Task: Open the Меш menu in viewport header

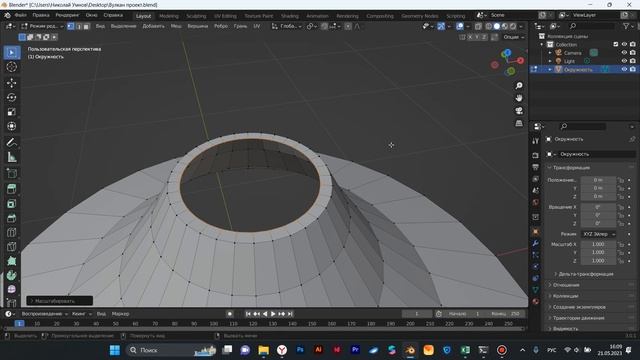Action: click(176, 26)
